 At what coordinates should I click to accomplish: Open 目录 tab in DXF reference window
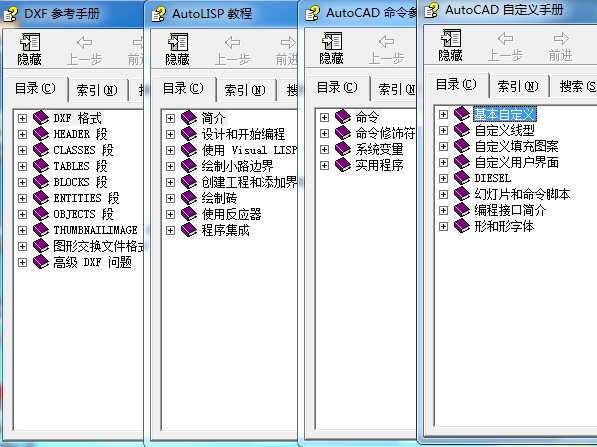pos(35,89)
